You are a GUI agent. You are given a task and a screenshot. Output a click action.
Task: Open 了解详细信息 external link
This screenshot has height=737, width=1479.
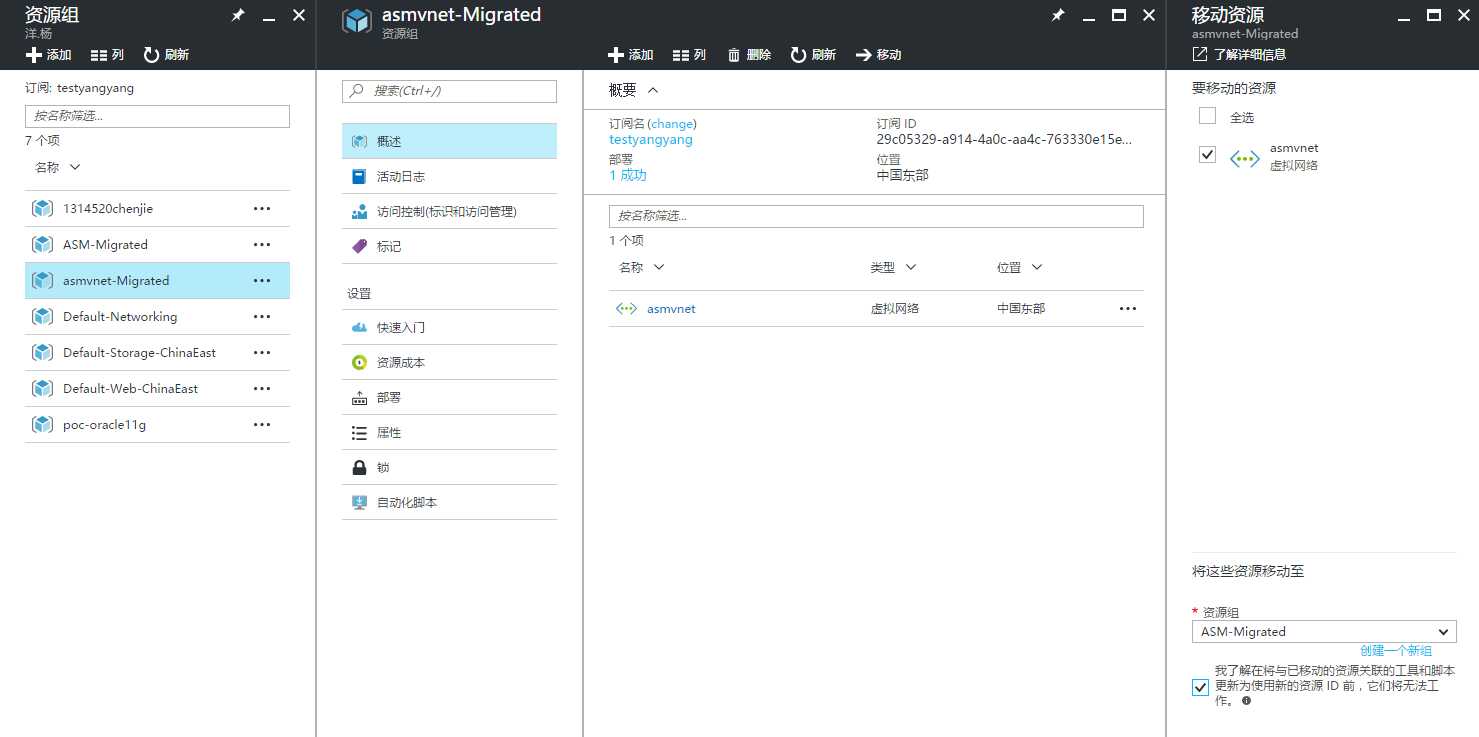click(x=1239, y=55)
